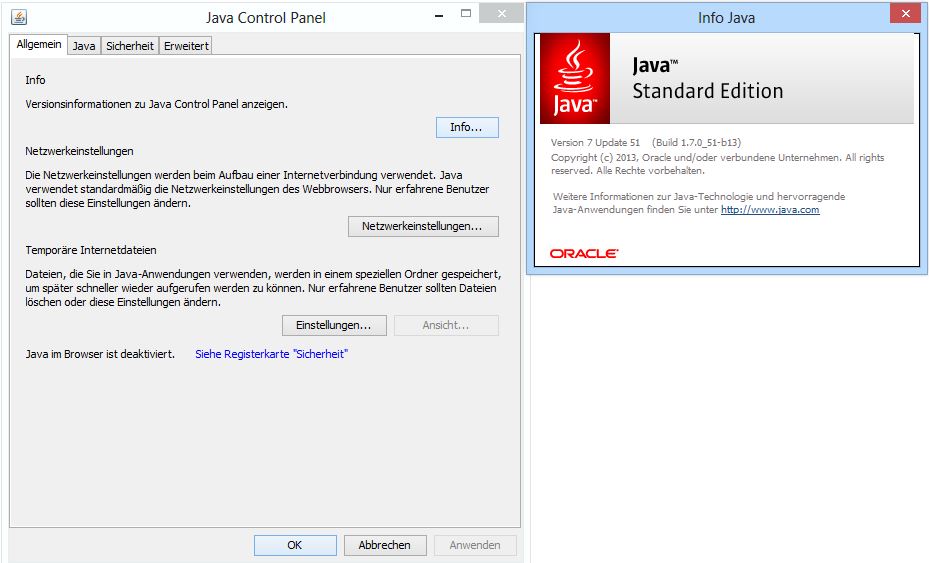Click the "Java Control Panel" title text
Viewport: 929px width, 563px height.
265,18
